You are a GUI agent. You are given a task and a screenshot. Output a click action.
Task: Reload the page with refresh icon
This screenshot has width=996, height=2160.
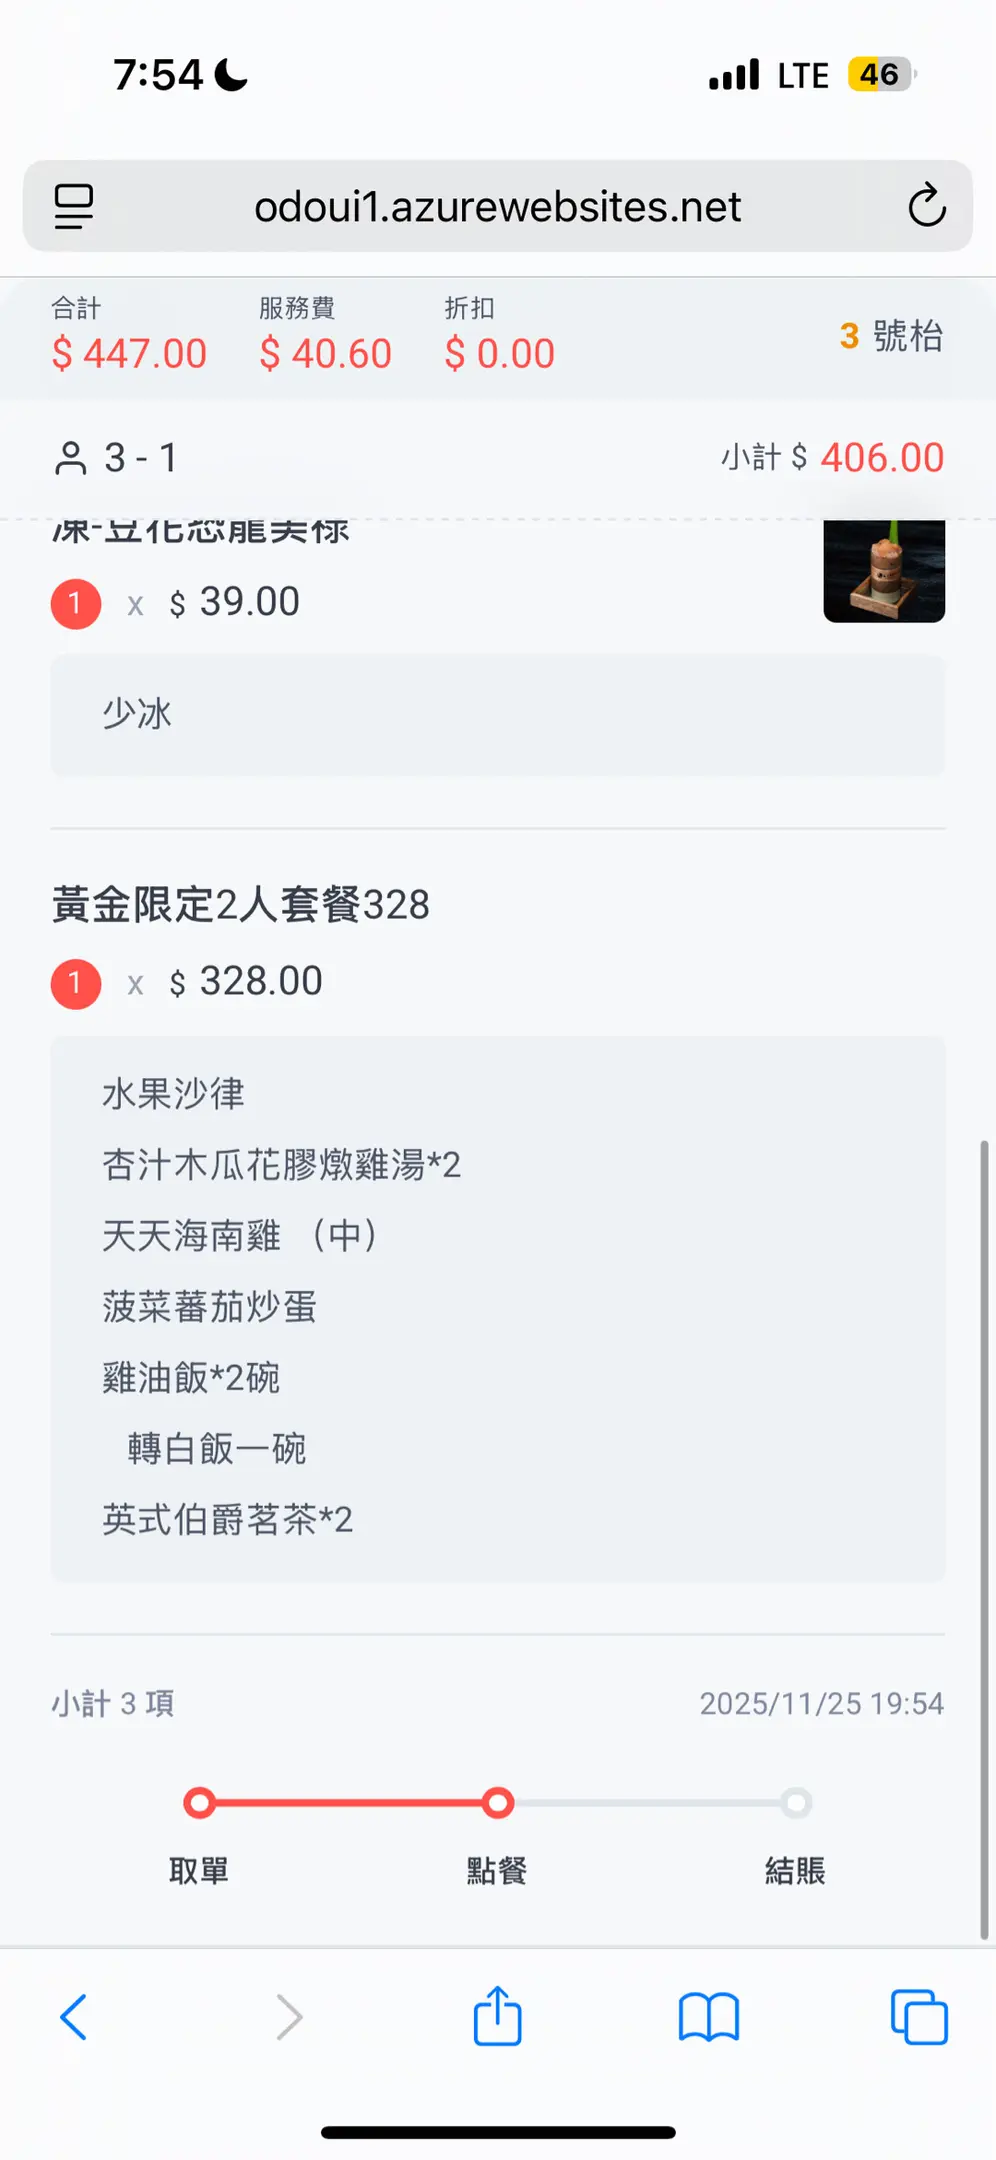(926, 206)
